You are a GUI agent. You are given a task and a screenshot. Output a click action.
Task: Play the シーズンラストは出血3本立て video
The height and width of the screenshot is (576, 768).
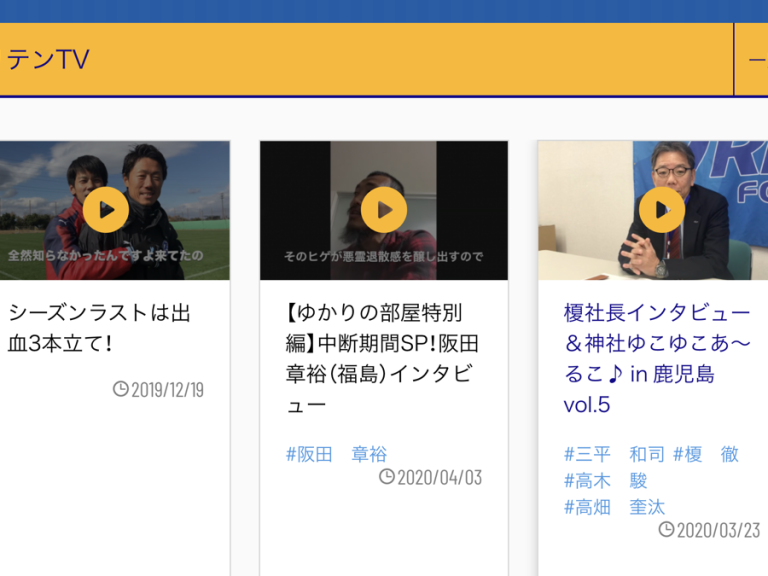pyautogui.click(x=106, y=210)
